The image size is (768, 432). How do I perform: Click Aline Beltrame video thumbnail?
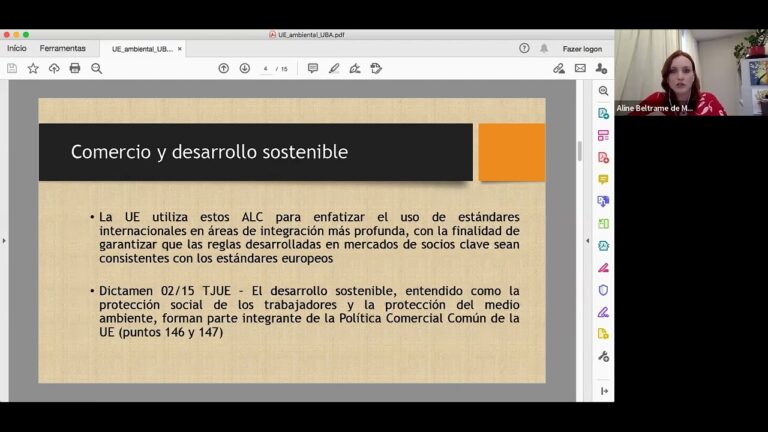pyautogui.click(x=691, y=72)
